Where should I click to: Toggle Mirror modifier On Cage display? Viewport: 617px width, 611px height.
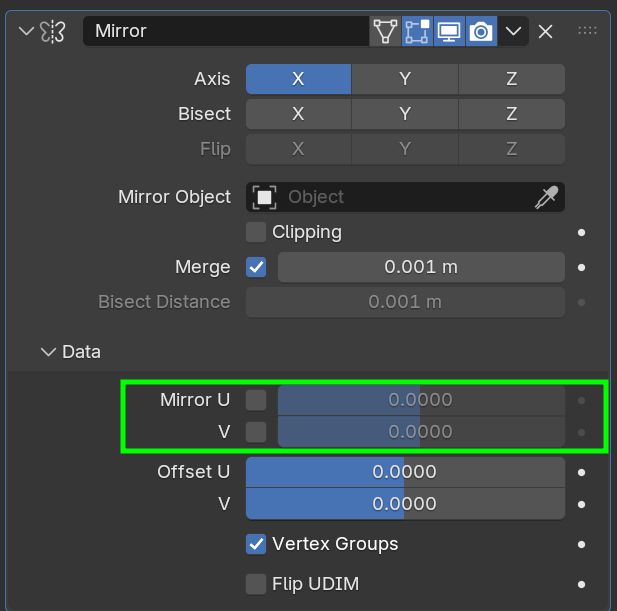click(385, 31)
